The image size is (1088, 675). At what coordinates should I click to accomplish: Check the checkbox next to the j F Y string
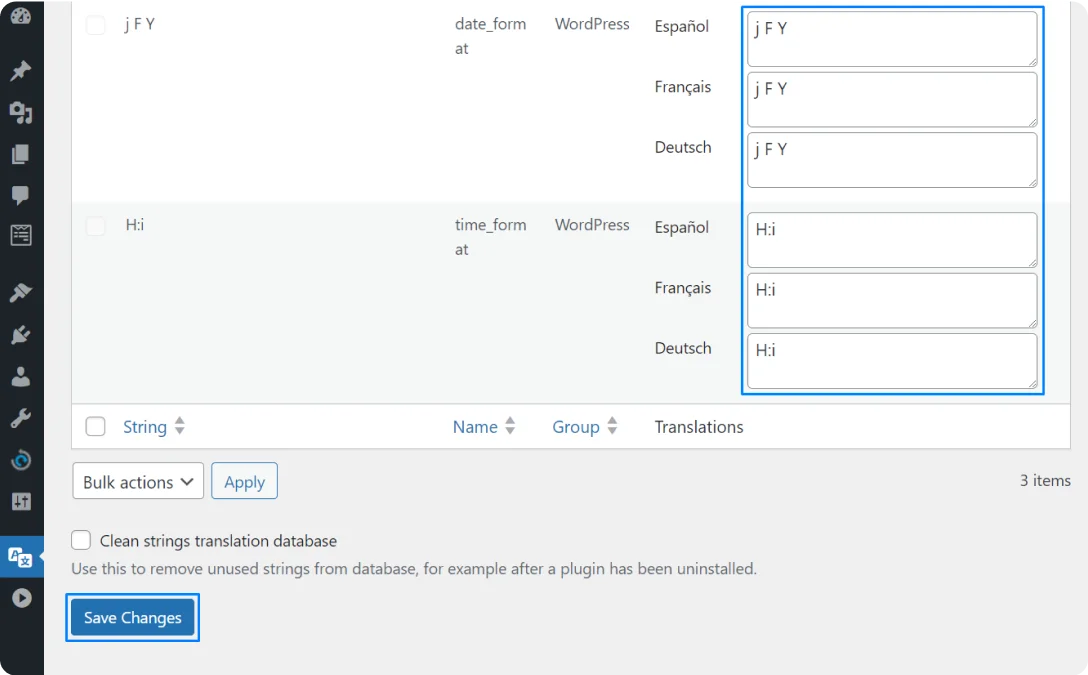(95, 24)
